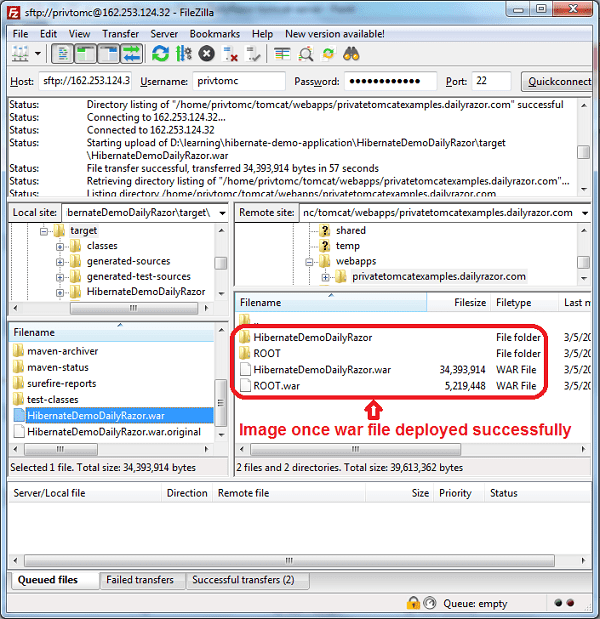Open the View menu
Viewport: 600px width, 619px height.
[x=79, y=34]
